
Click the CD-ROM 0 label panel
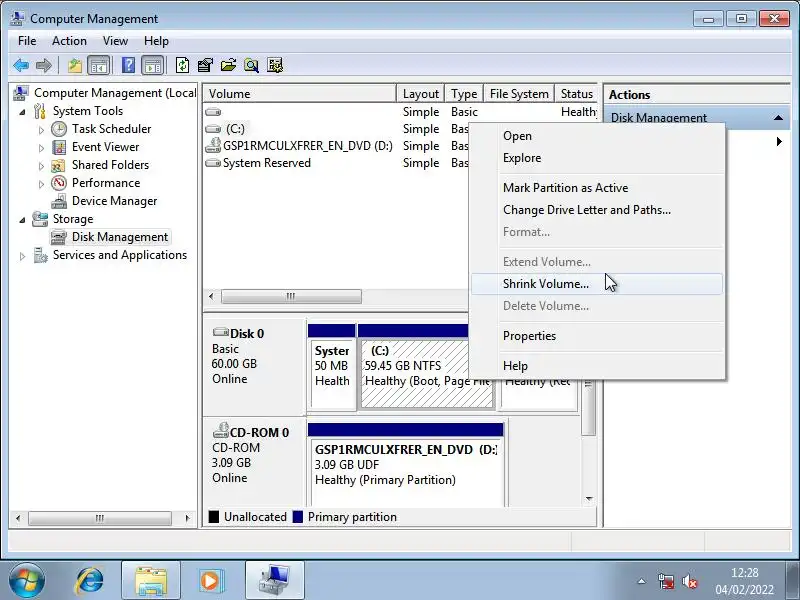click(x=254, y=462)
